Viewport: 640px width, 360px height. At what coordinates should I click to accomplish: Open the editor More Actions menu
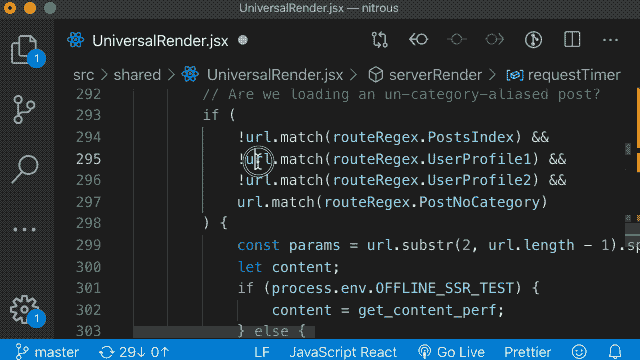pyautogui.click(x=610, y=40)
